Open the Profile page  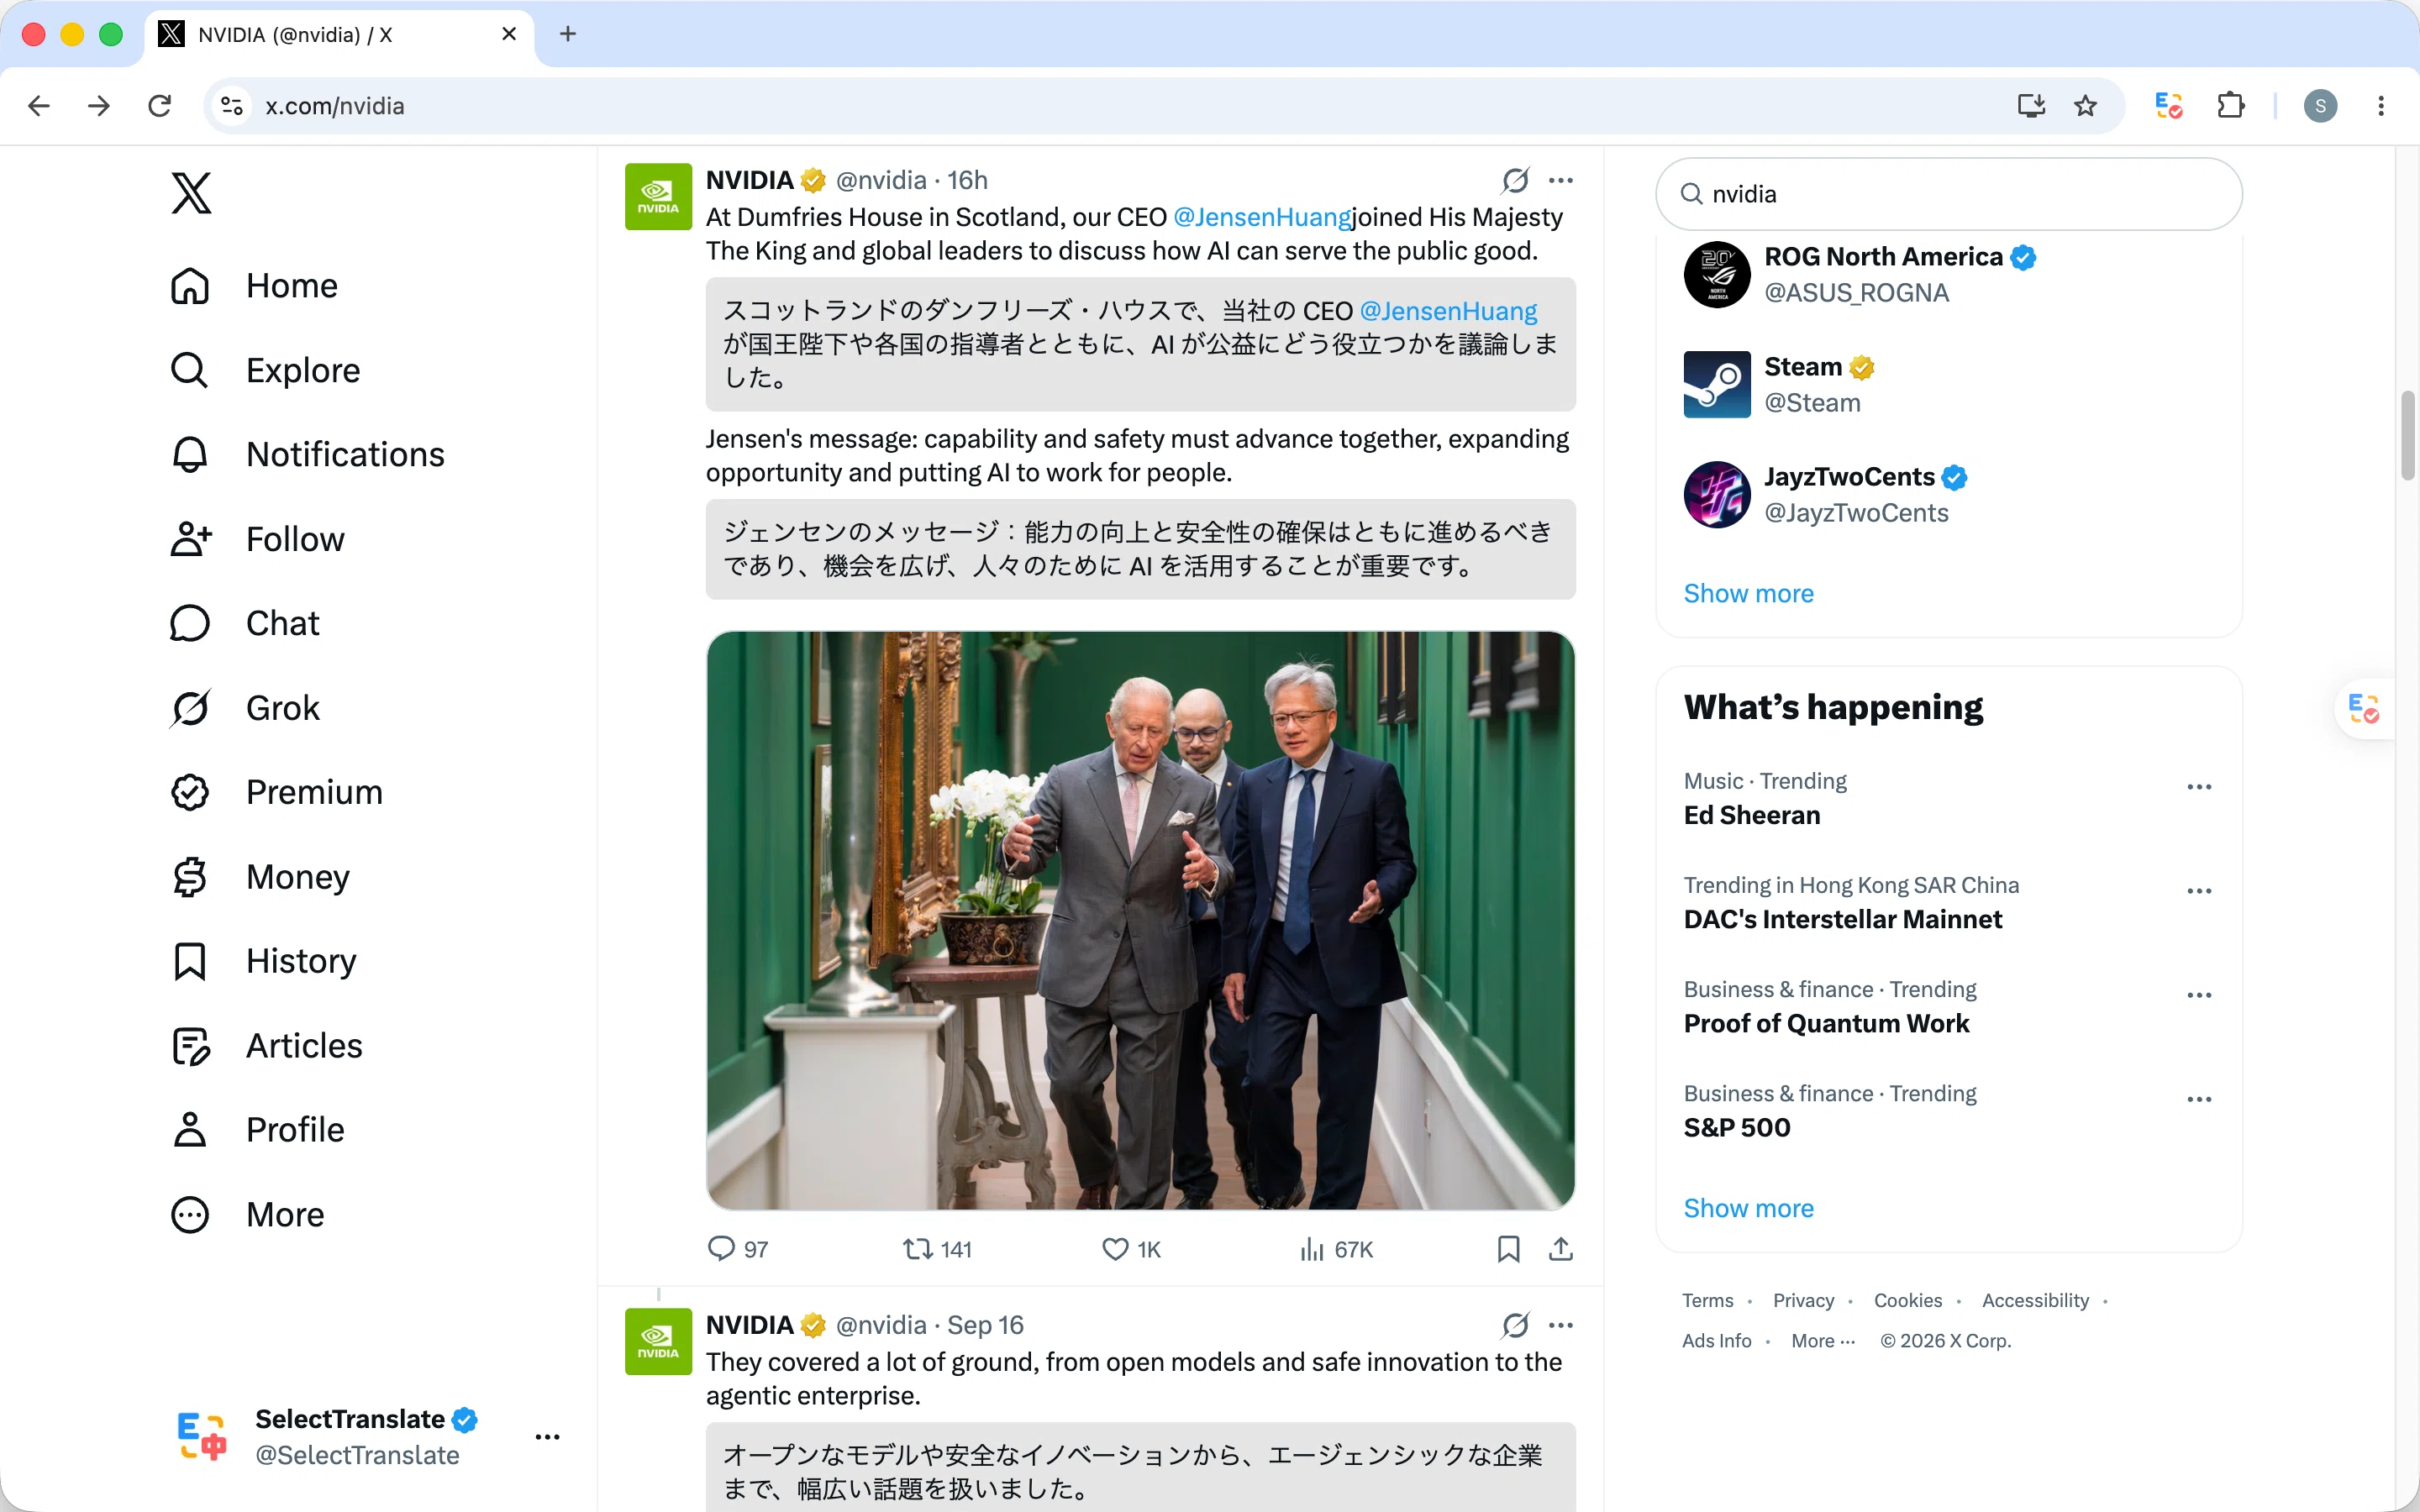[x=257, y=1130]
